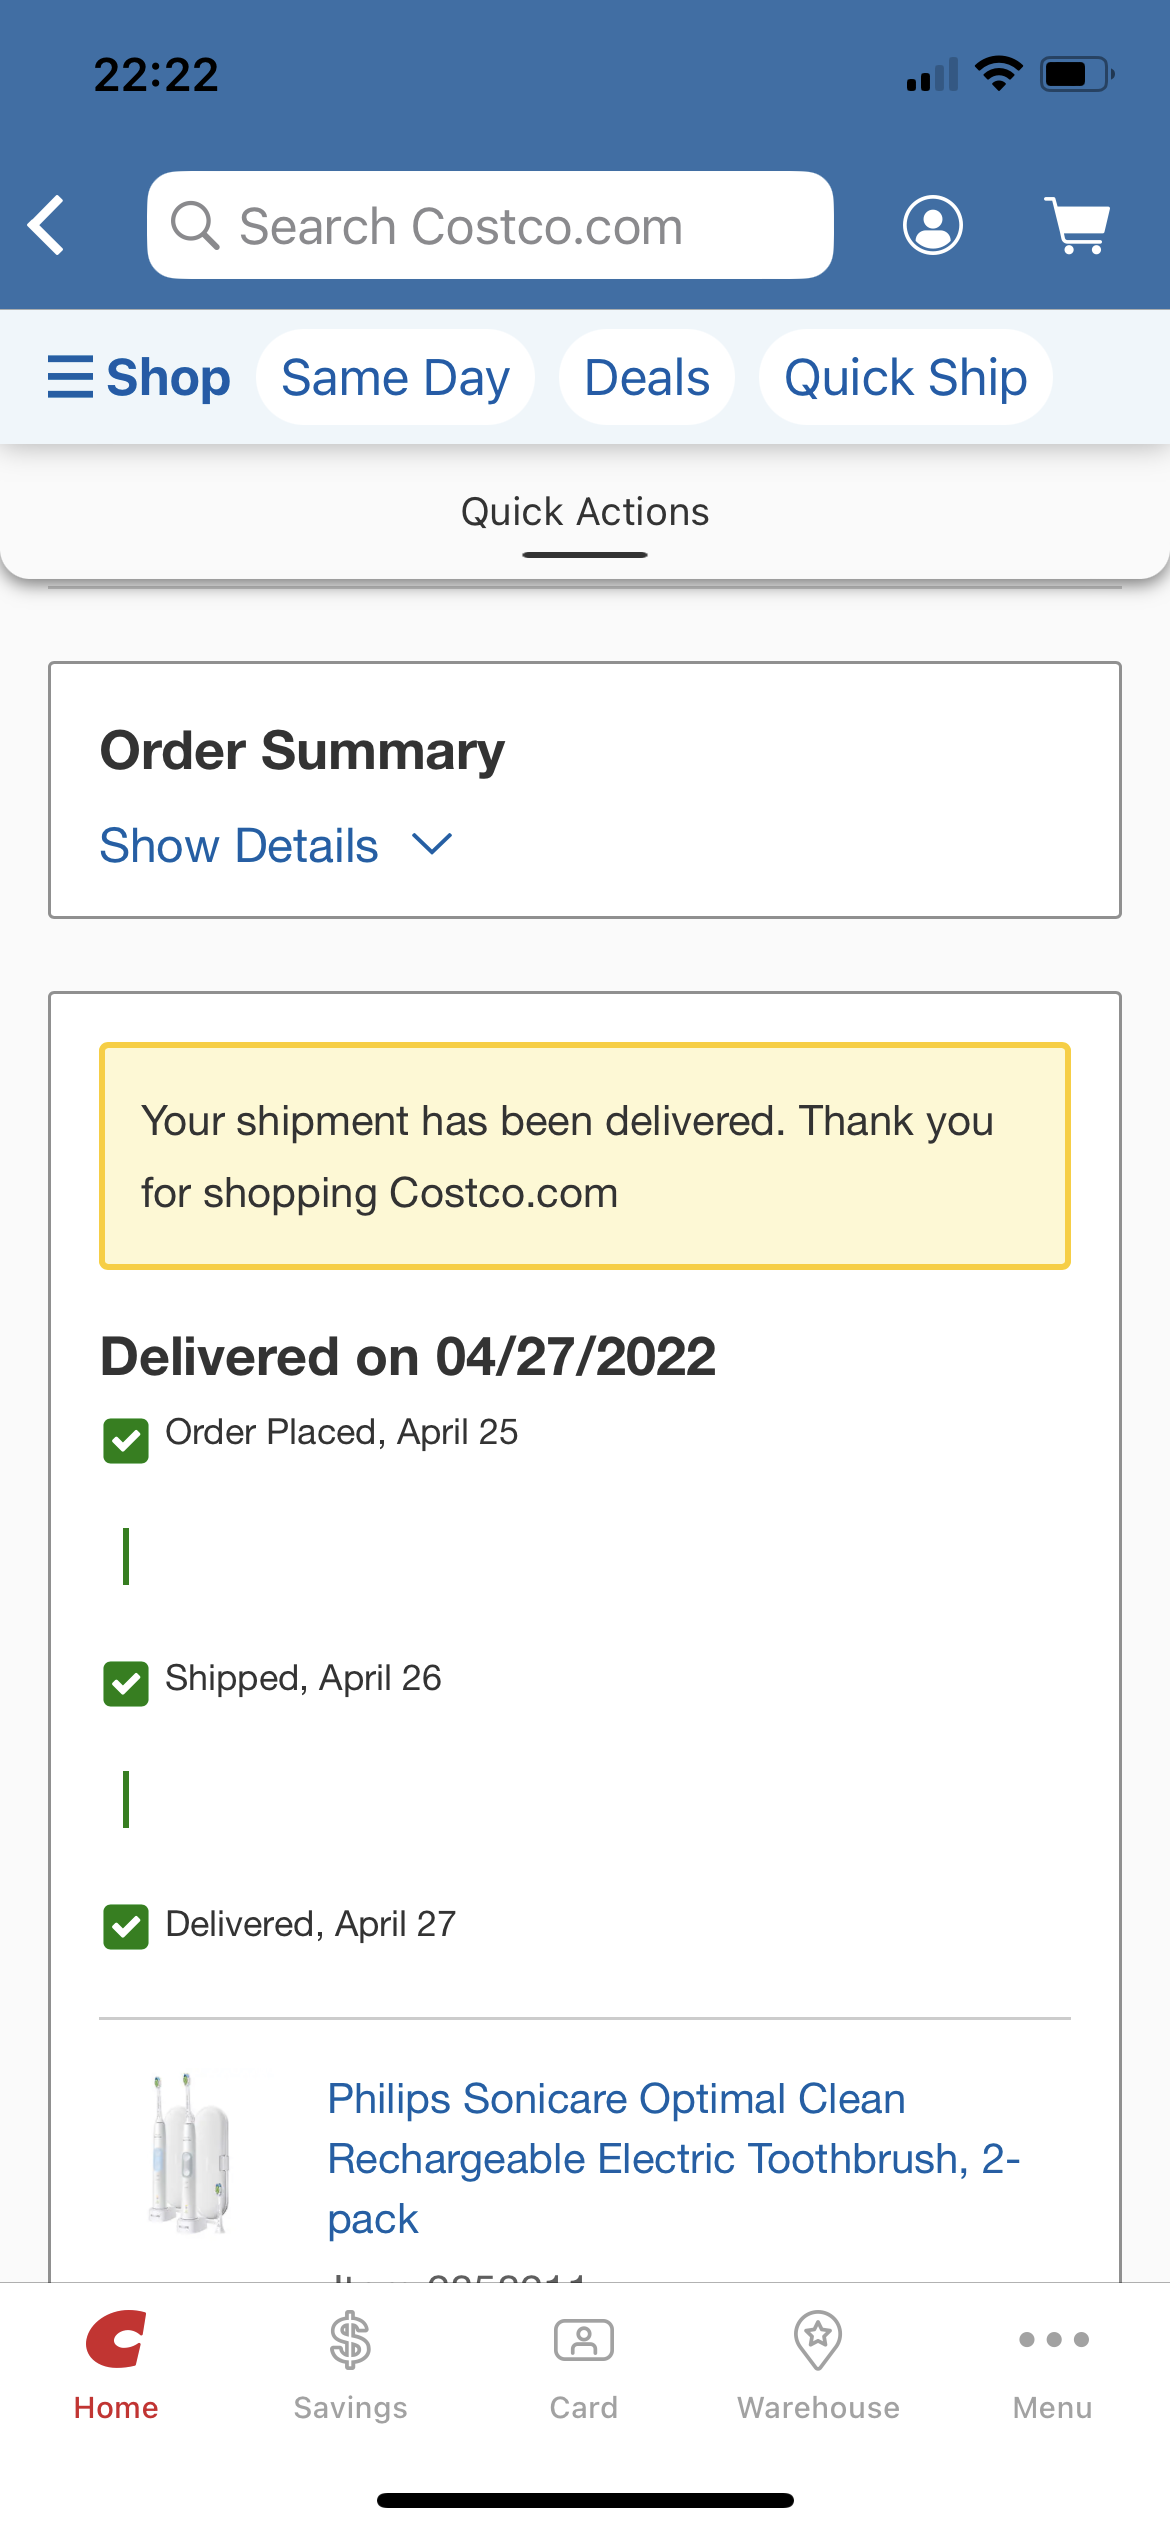Tap the Delivered April 27 checkmark

click(x=126, y=1927)
